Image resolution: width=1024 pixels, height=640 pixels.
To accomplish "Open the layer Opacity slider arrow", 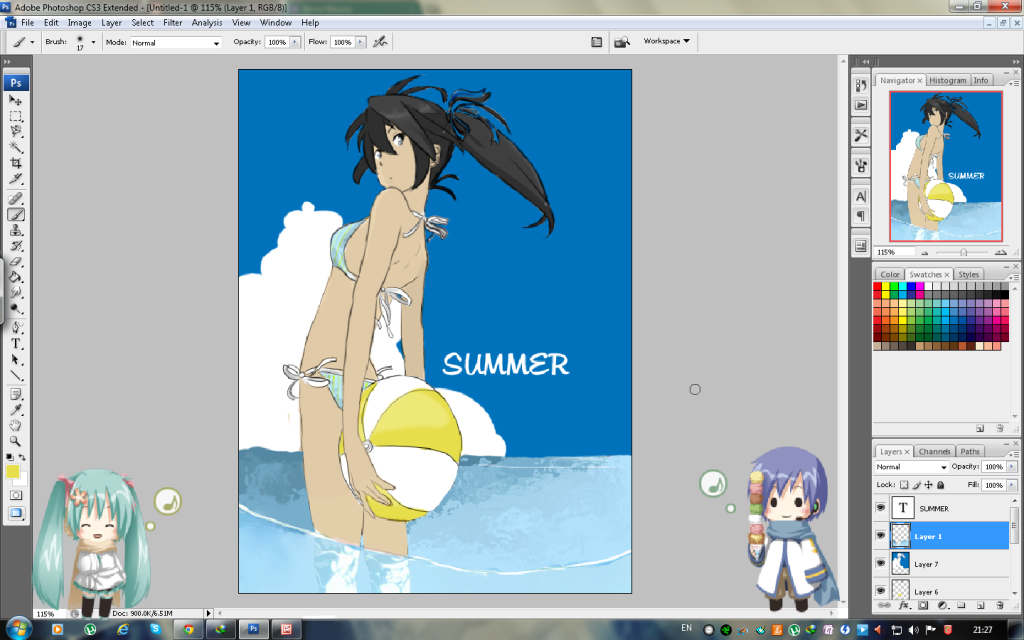I will [x=1012, y=466].
